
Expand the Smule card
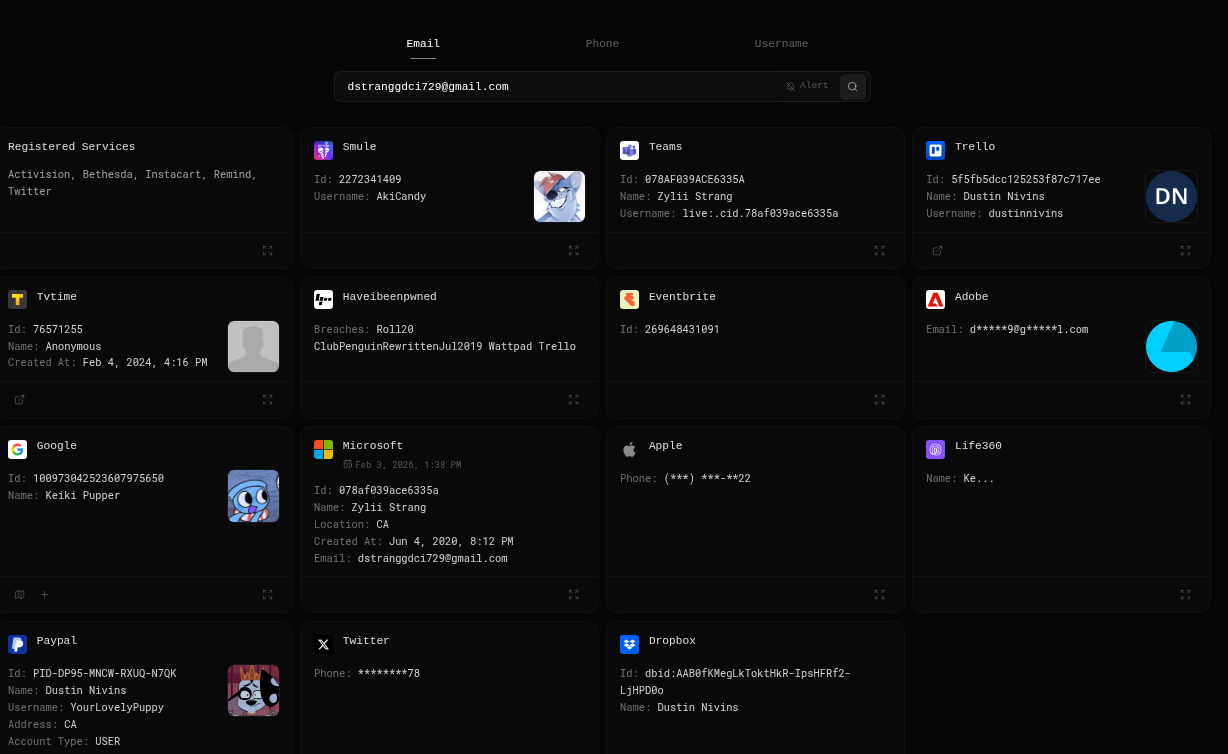(573, 251)
